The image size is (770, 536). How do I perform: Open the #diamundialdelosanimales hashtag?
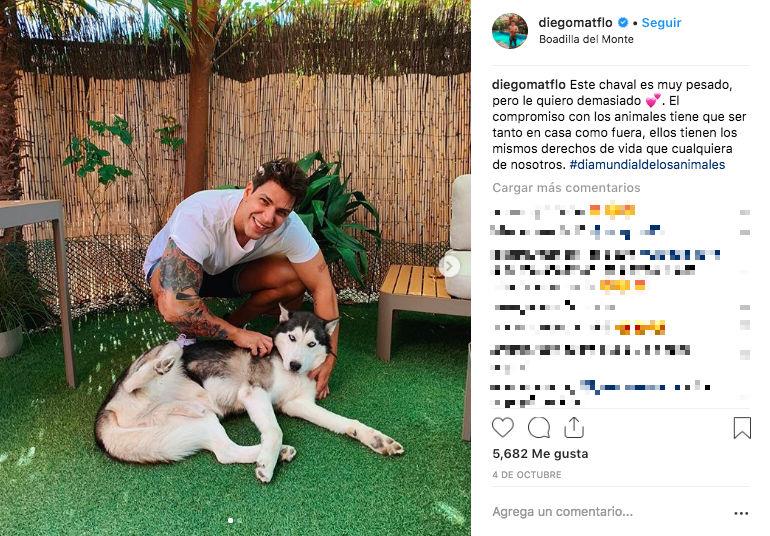point(647,165)
